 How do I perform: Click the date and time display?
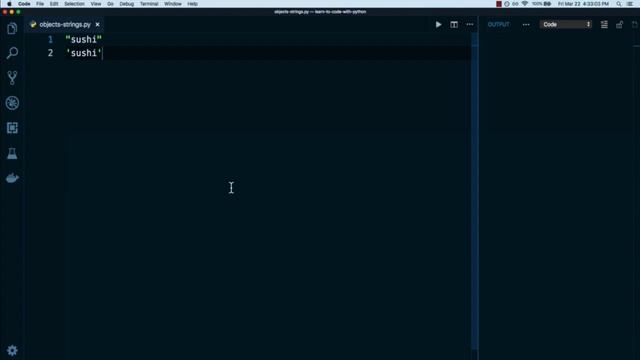pyautogui.click(x=583, y=4)
